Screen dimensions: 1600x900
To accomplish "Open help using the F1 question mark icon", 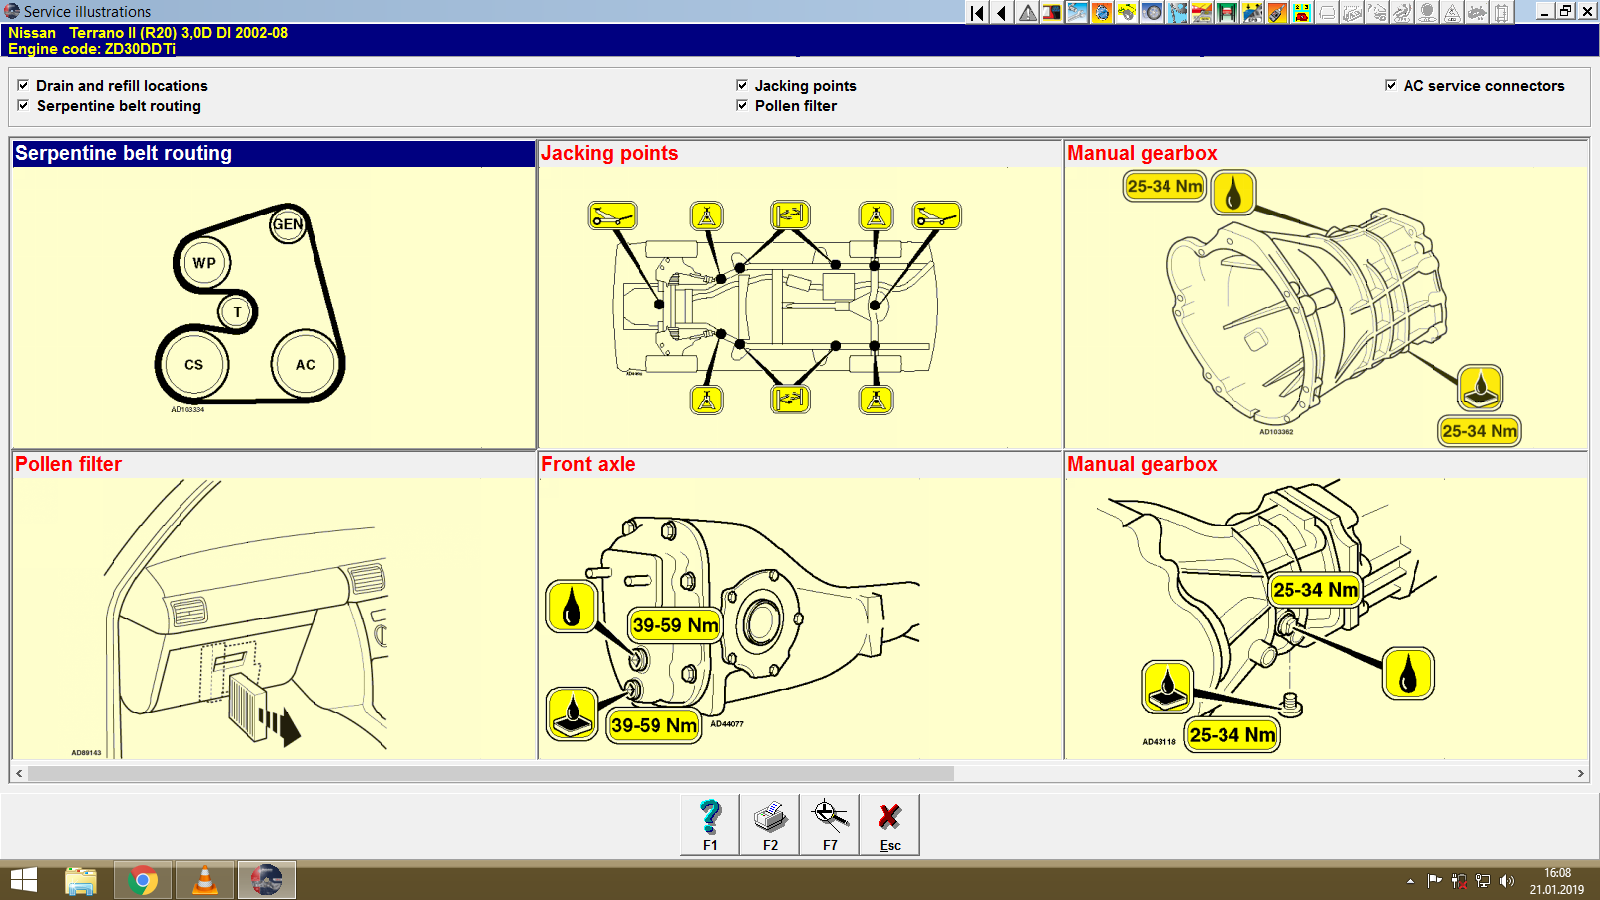I will pos(710,820).
